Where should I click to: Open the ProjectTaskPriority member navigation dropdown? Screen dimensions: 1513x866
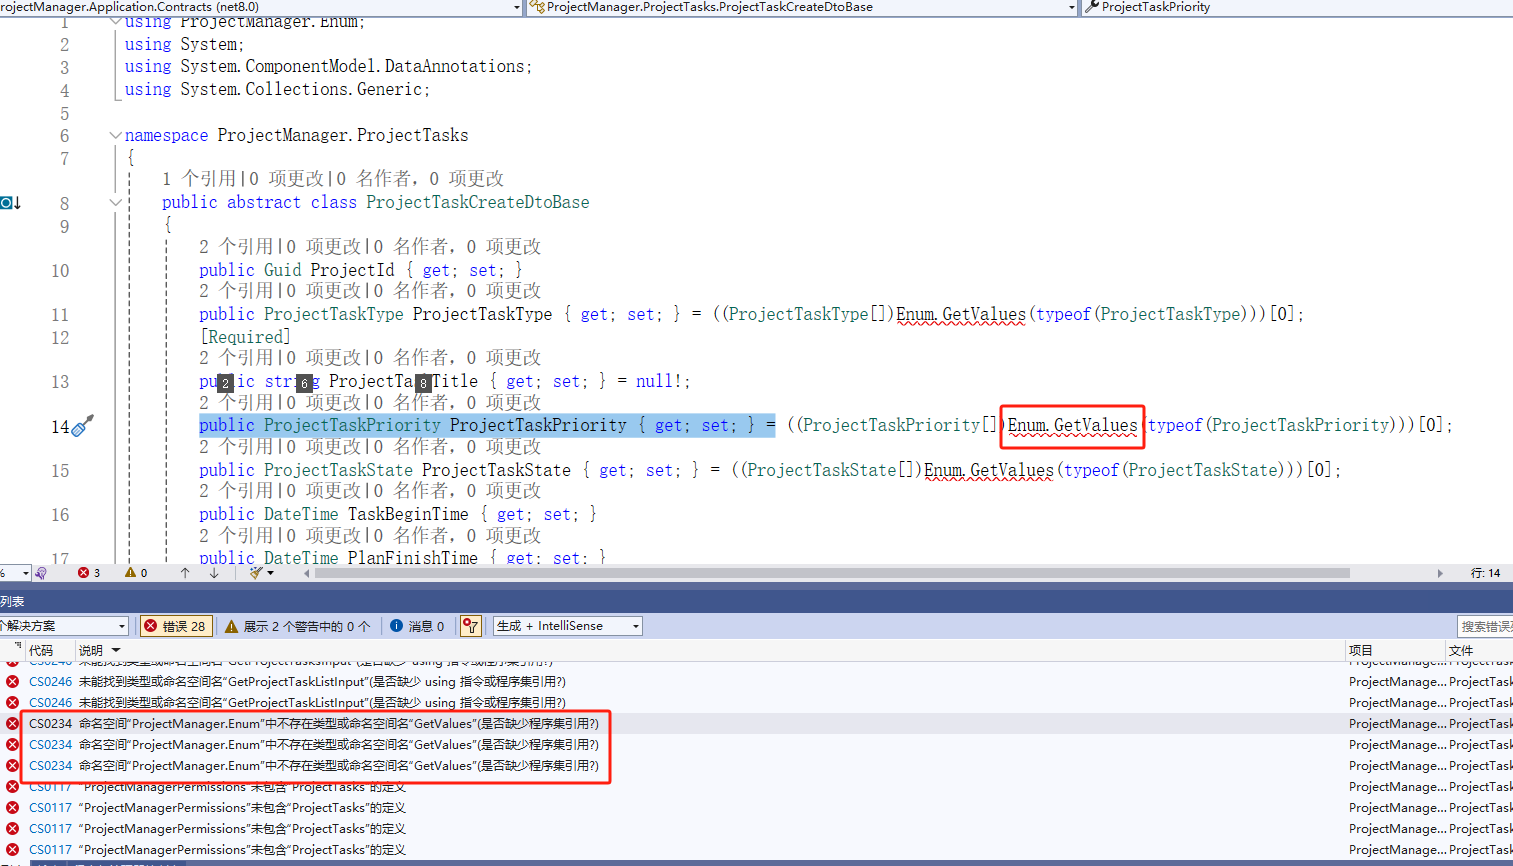[x=1298, y=7]
